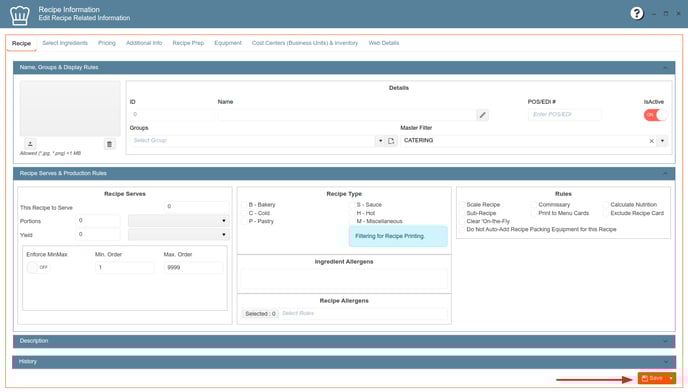The height and width of the screenshot is (392, 688).
Task: Click the POS/EDI # input field
Action: (x=565, y=115)
